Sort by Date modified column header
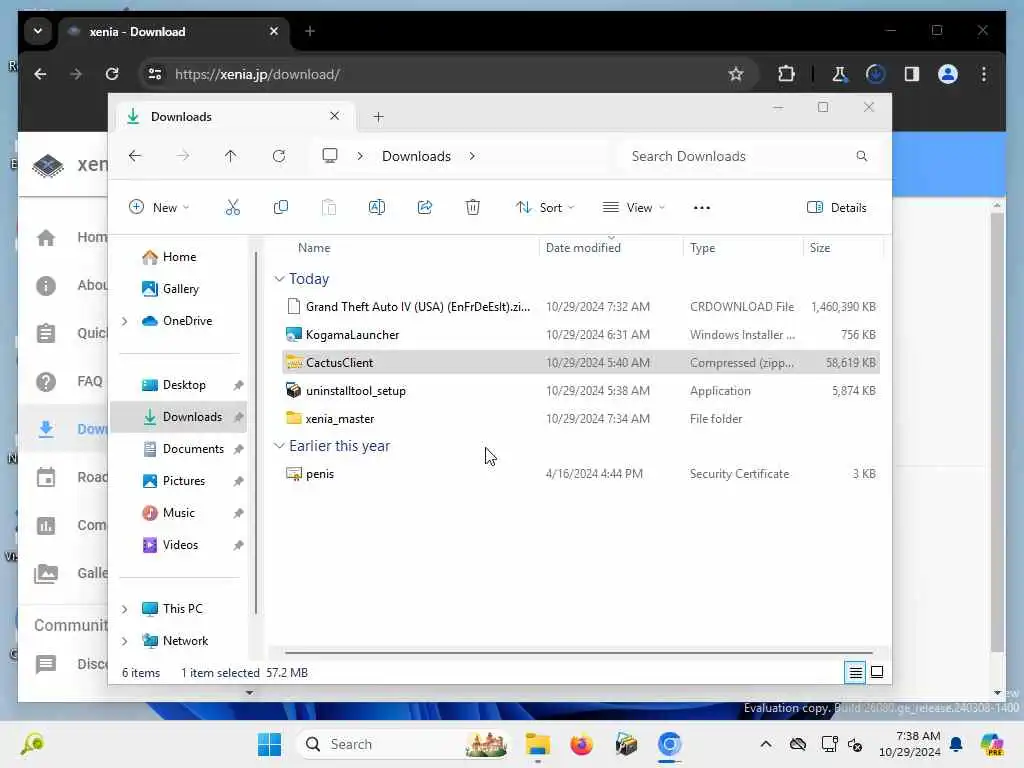Viewport: 1024px width, 768px height. point(583,248)
